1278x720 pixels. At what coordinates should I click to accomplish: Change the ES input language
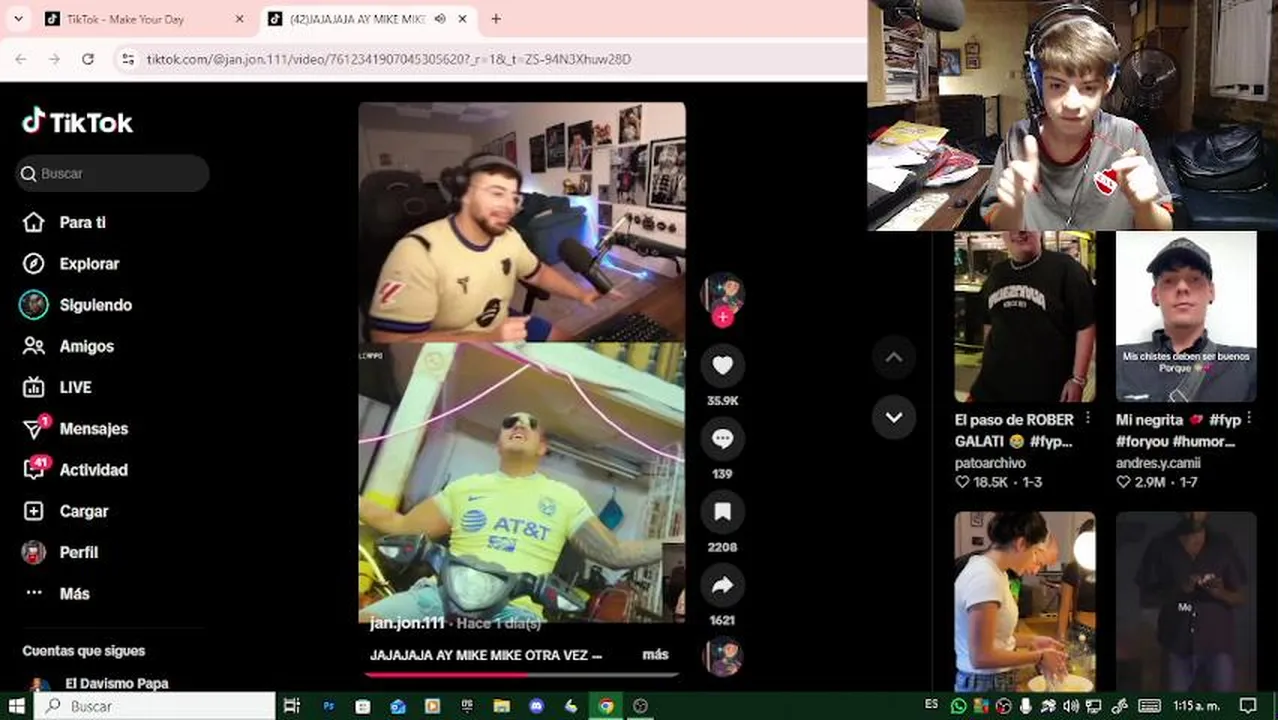click(x=932, y=705)
